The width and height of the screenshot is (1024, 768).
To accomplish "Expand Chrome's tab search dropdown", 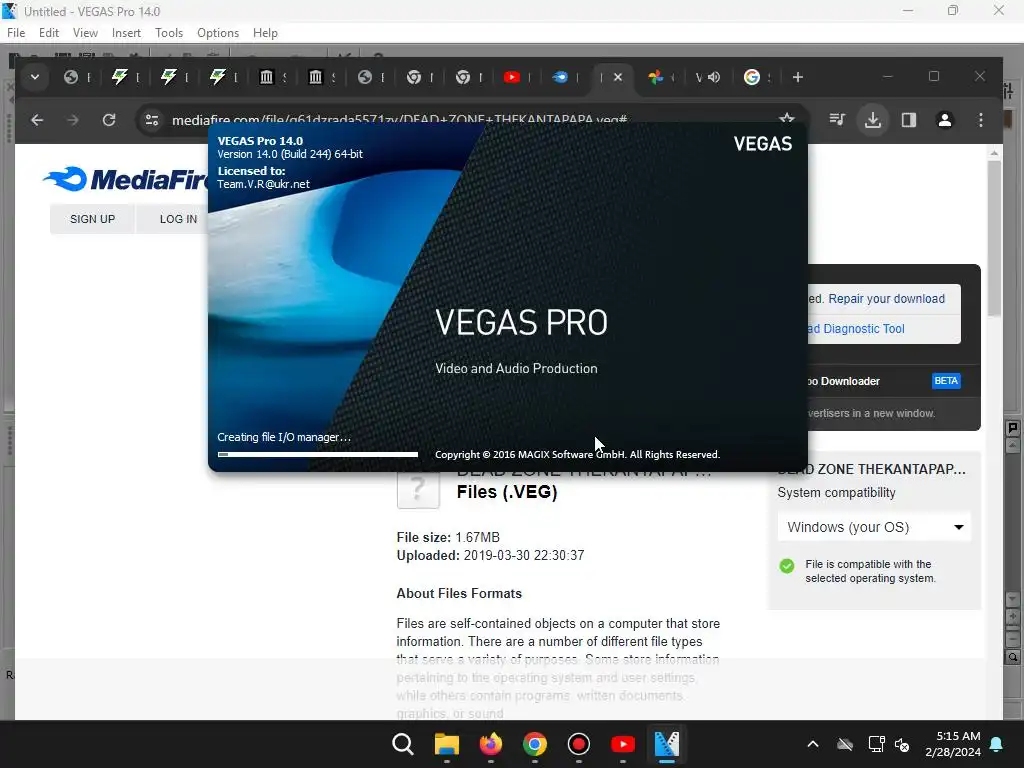I will (x=35, y=77).
